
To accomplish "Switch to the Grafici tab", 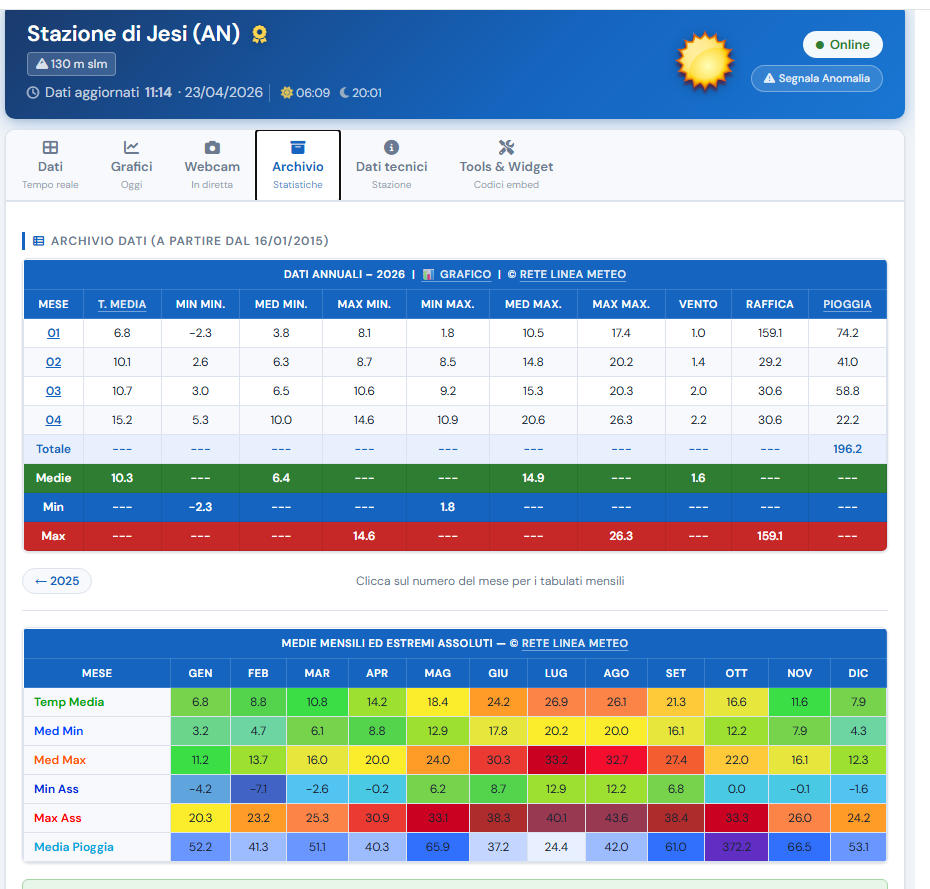I will coord(131,165).
